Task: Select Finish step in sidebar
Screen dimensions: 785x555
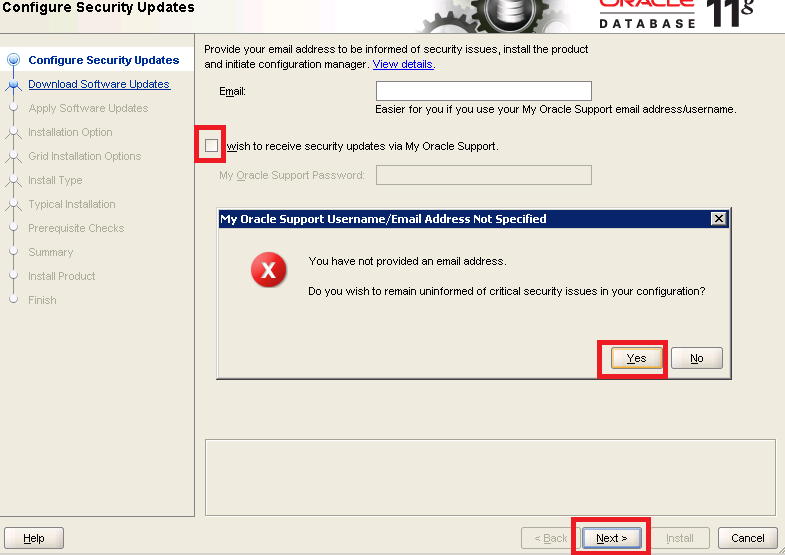Action: 42,300
